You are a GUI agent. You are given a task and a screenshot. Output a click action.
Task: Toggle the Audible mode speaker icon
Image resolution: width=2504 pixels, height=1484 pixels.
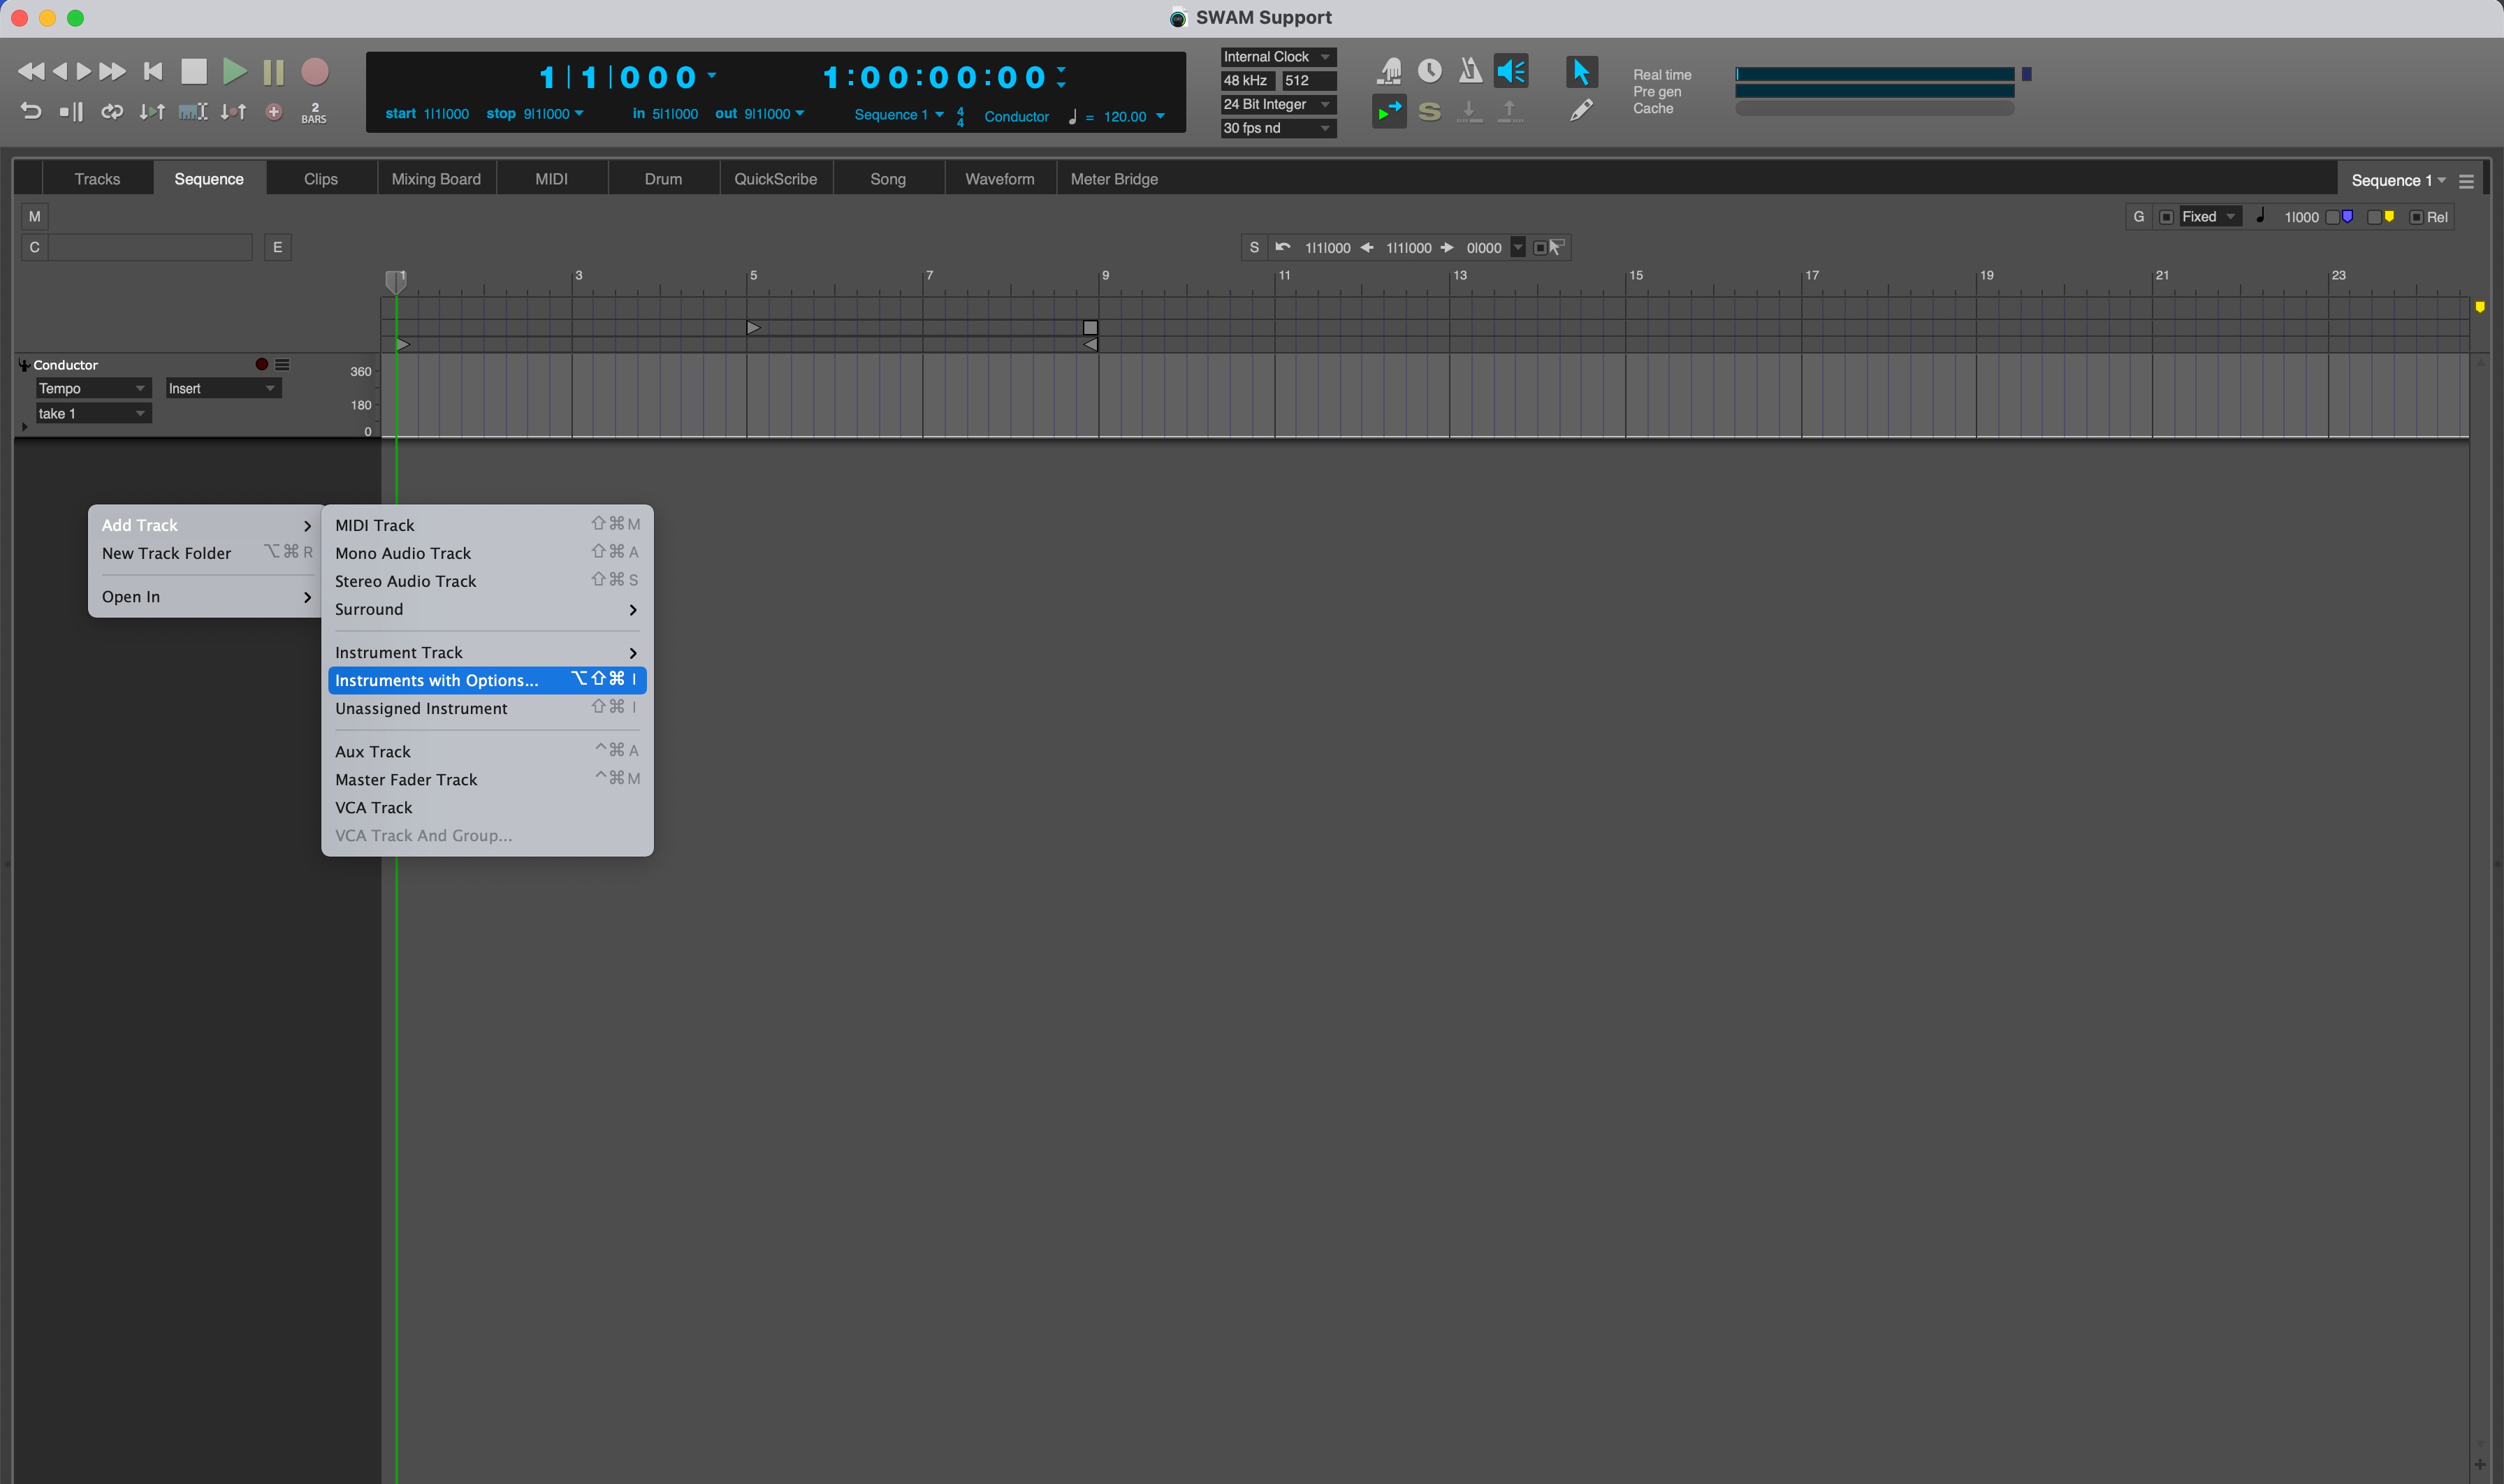coord(1511,71)
